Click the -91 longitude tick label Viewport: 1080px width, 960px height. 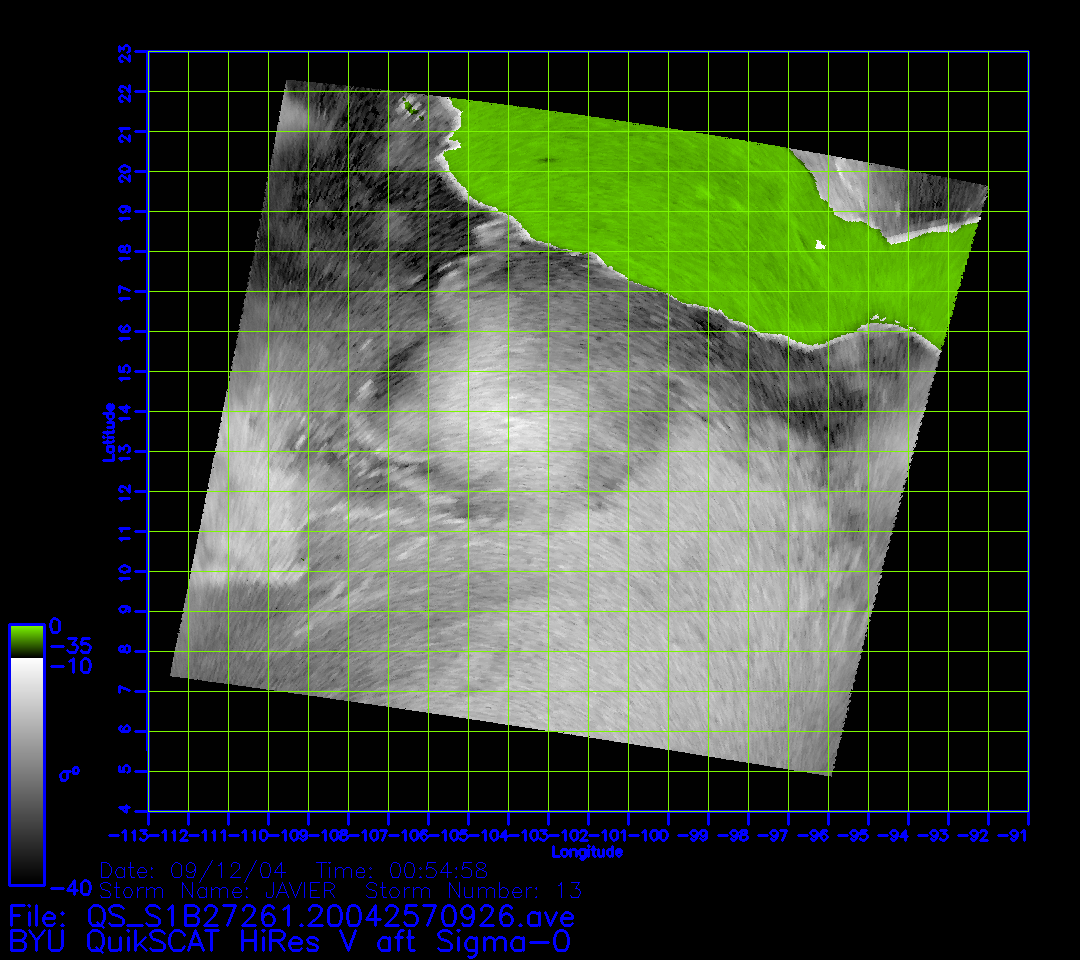tap(1016, 835)
